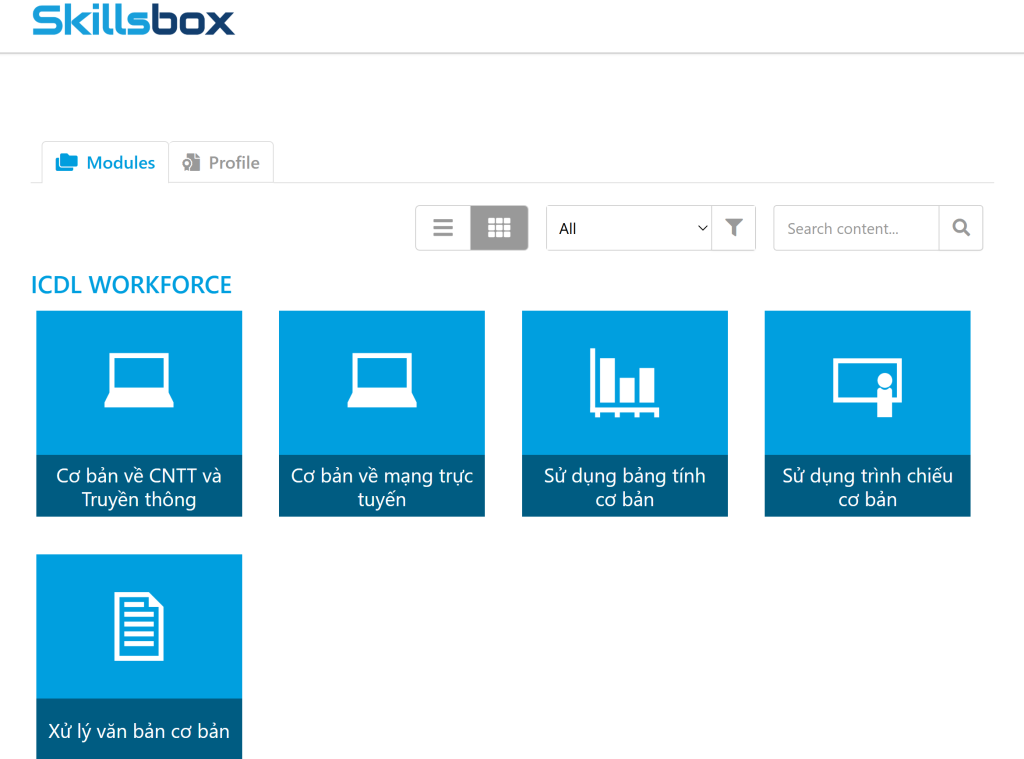Image resolution: width=1024 pixels, height=759 pixels.
Task: Open Sử dụng bảng tính cơ bản
Action: point(624,487)
